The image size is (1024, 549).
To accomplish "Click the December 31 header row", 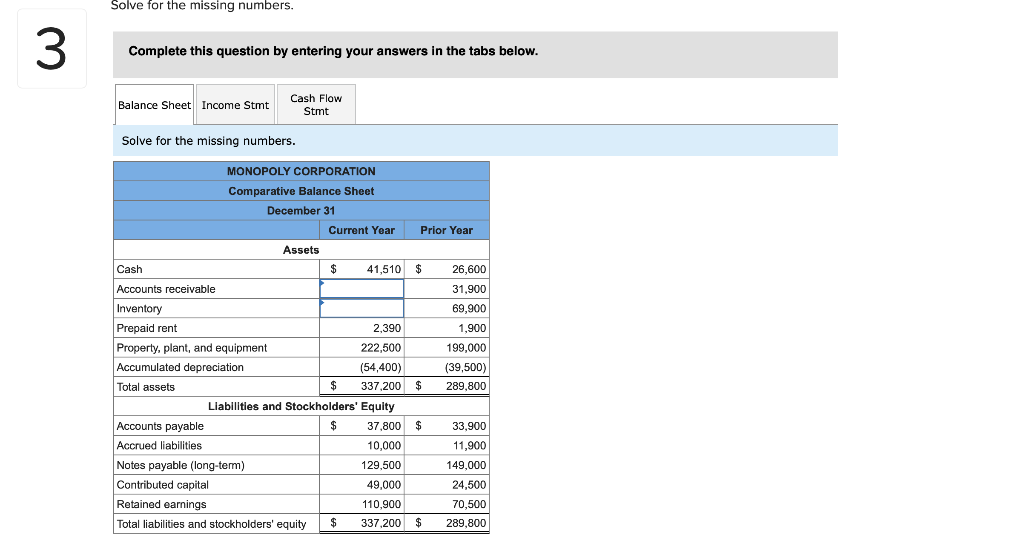I will click(301, 210).
